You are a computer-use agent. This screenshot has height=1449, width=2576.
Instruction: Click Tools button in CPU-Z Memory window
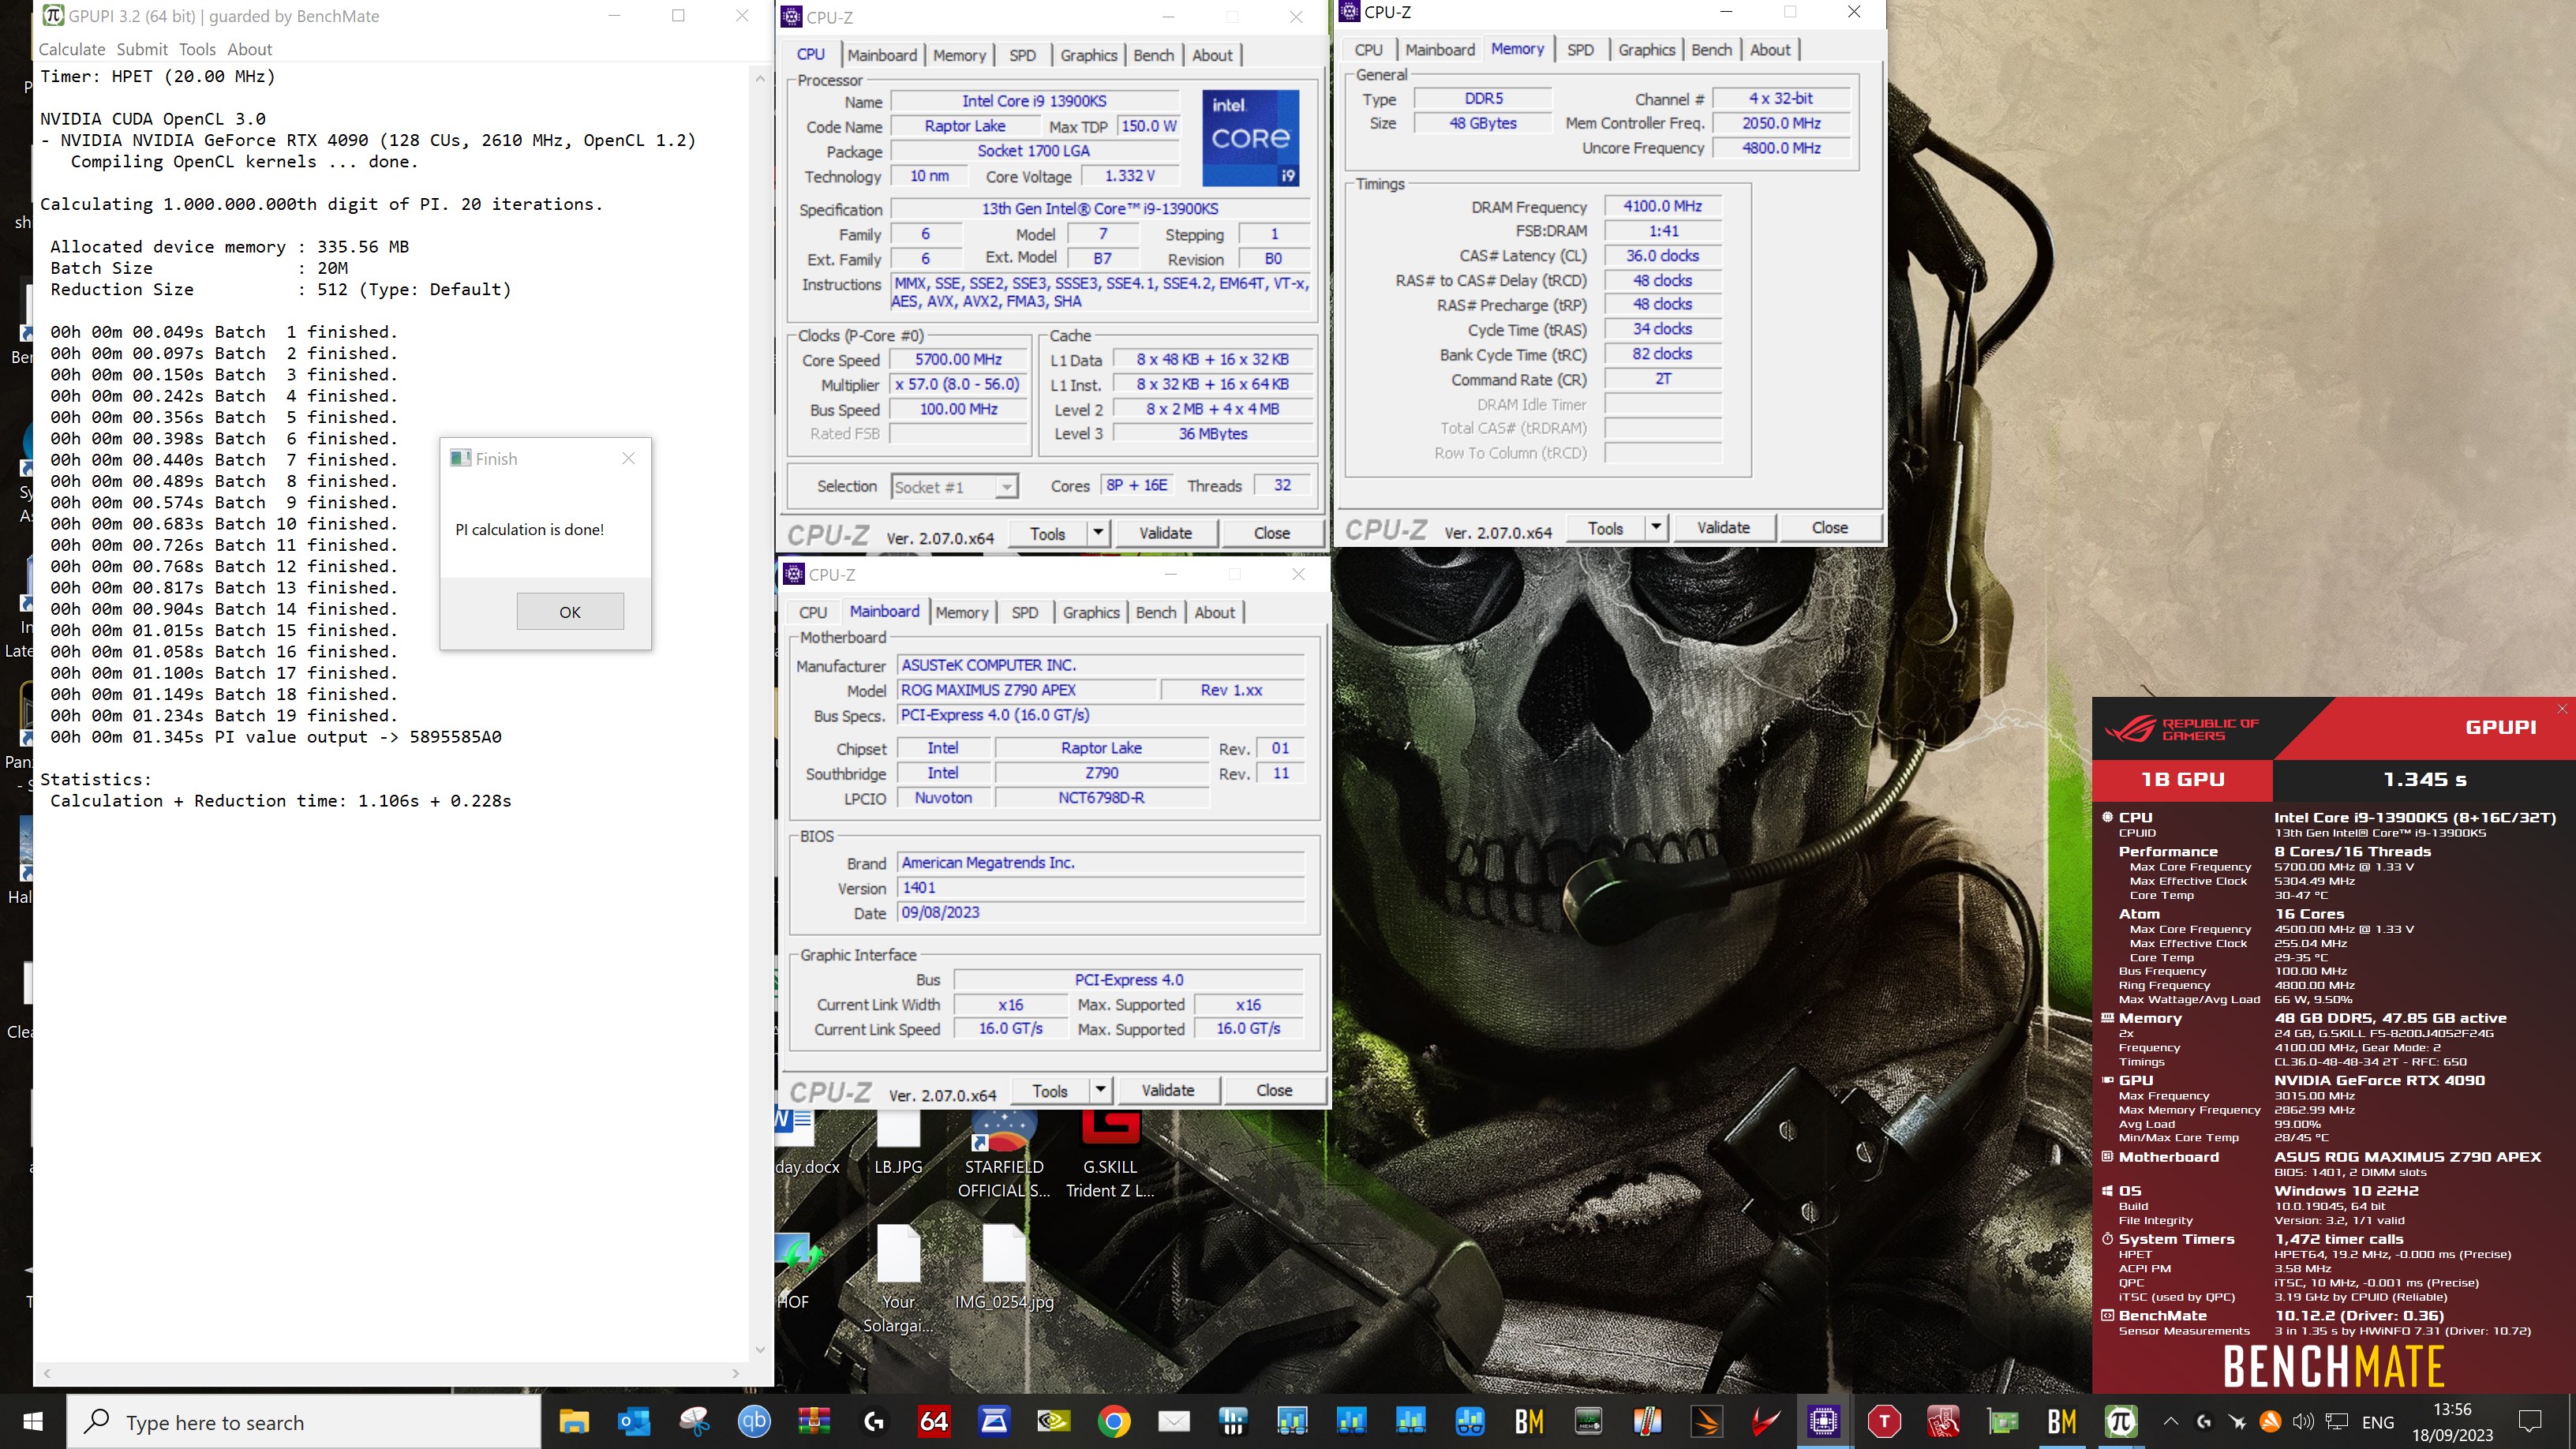pos(1605,527)
